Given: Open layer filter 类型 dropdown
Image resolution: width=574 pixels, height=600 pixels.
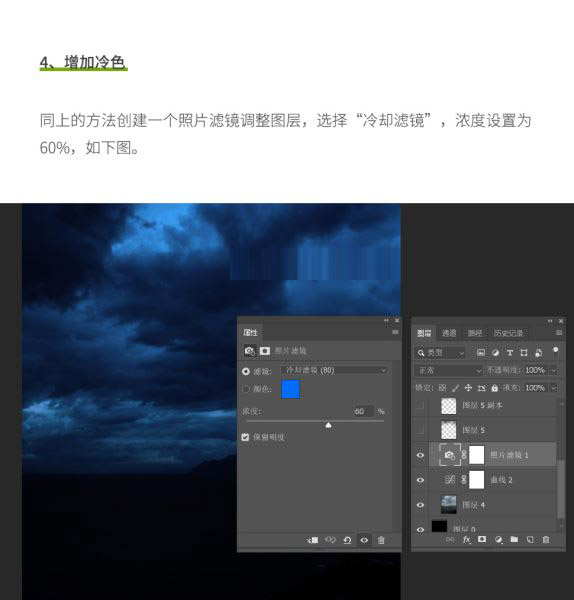Looking at the screenshot, I should (x=440, y=353).
